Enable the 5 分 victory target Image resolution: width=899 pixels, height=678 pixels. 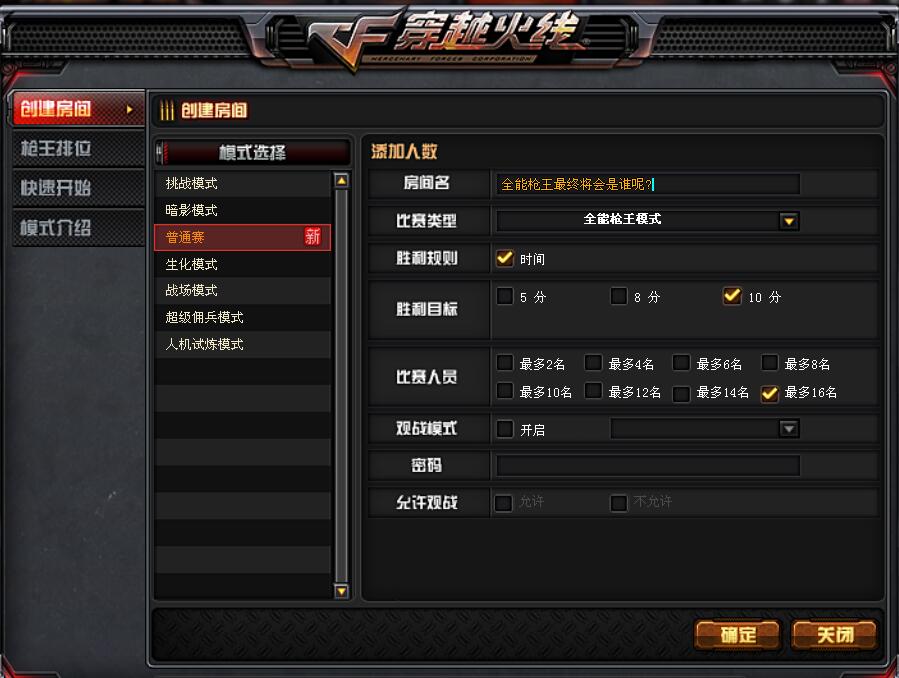[x=505, y=296]
